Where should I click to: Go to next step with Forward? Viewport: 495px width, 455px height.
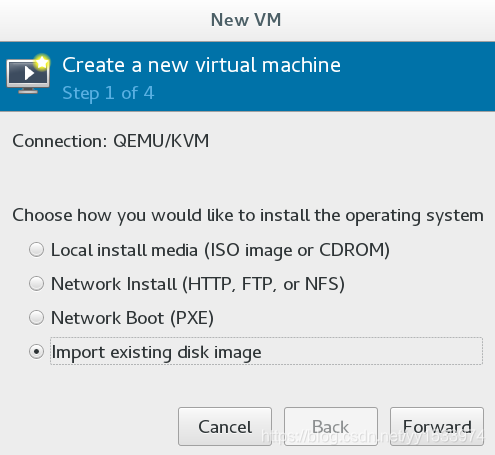437,426
